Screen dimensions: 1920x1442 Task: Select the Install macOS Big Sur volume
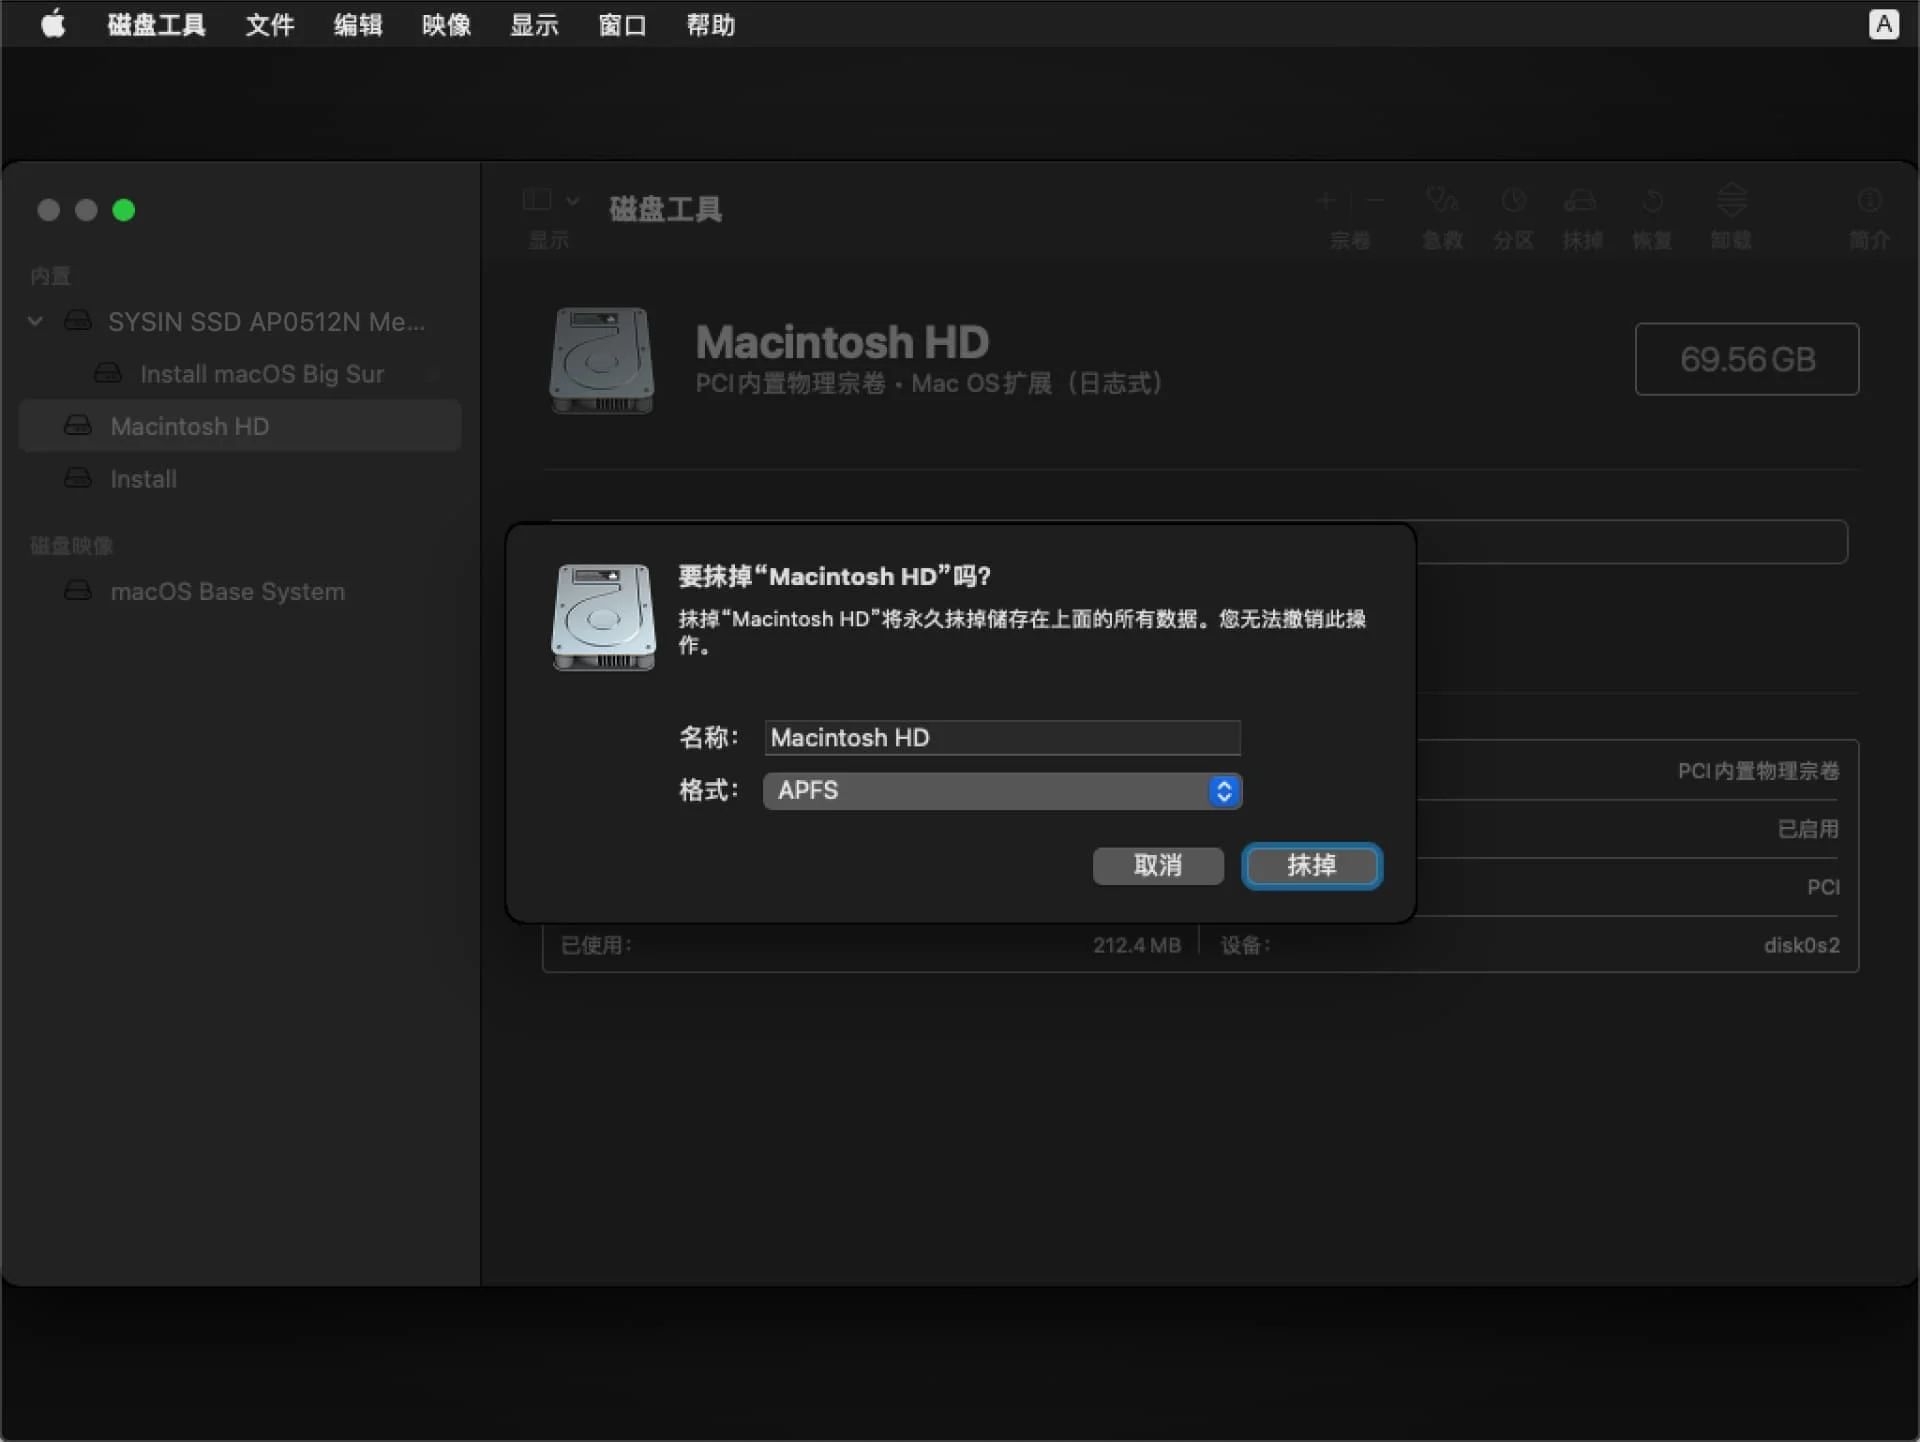tap(262, 374)
